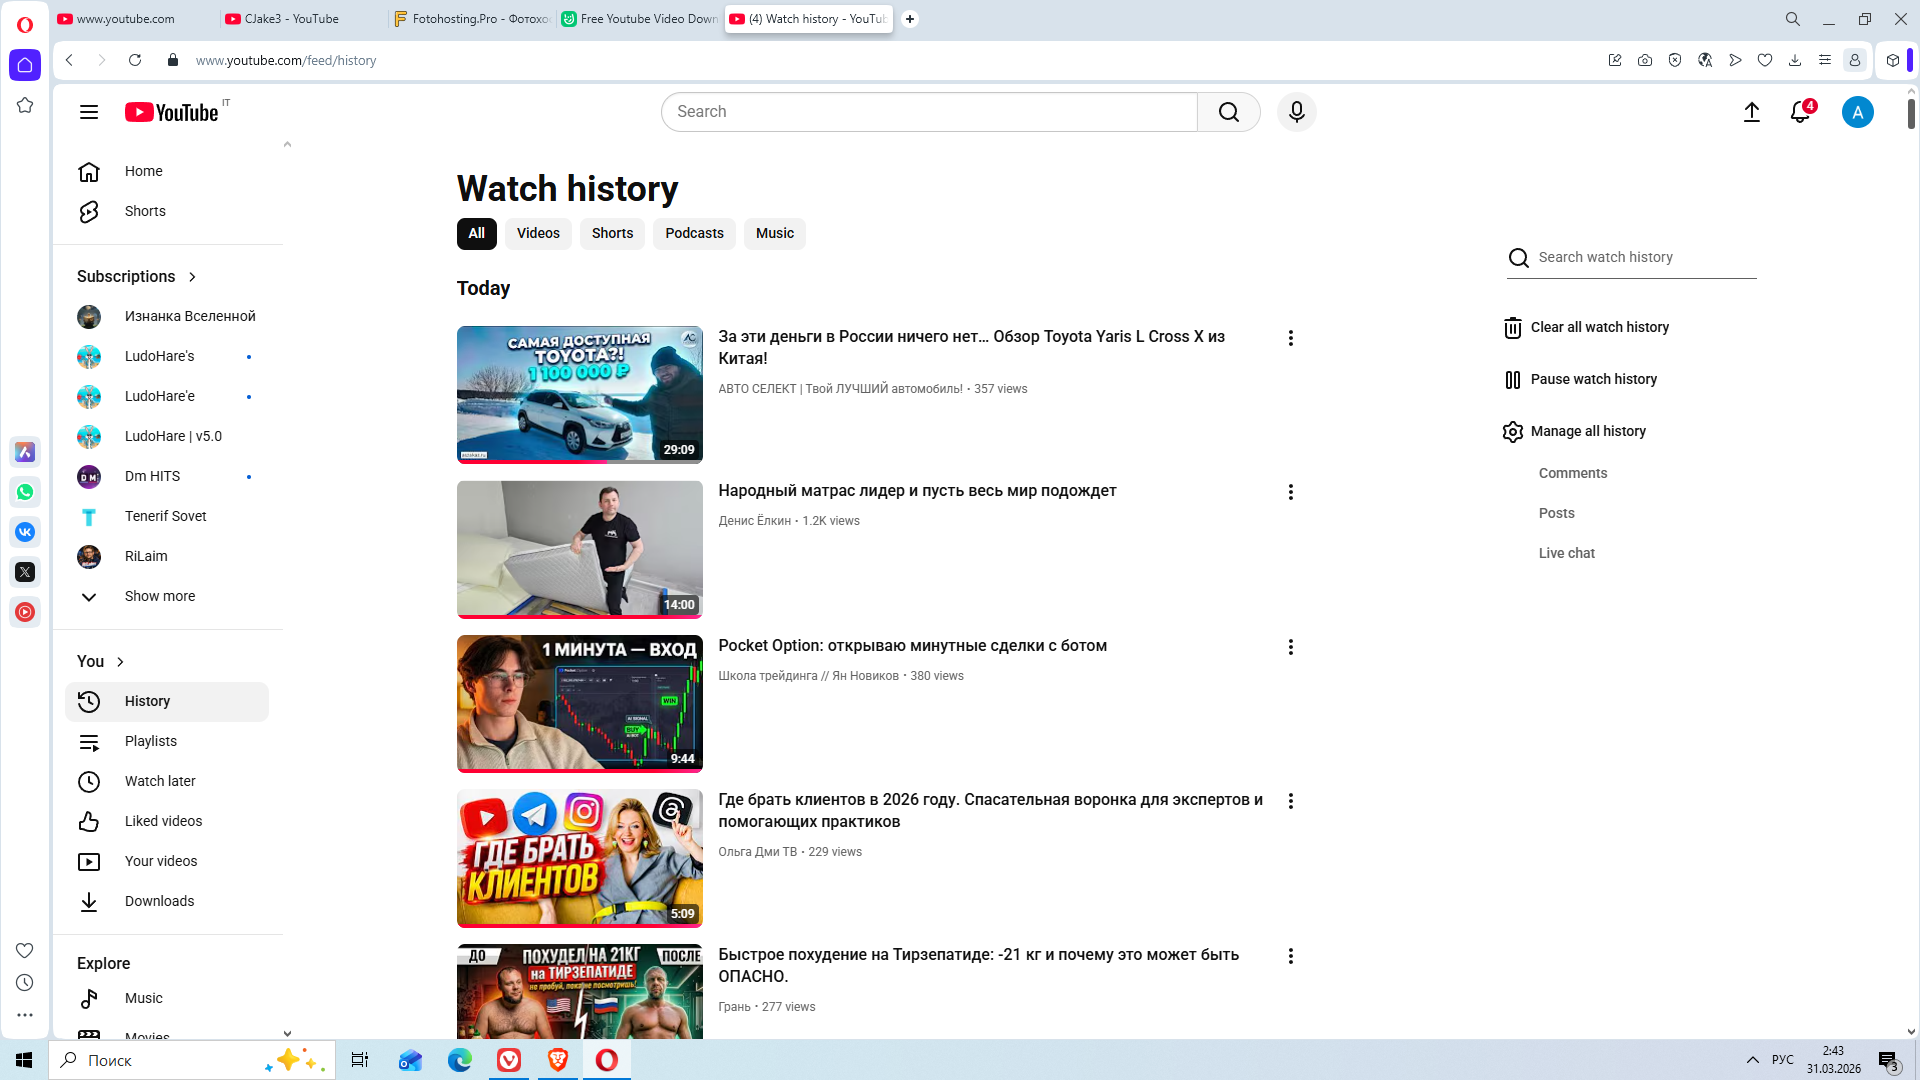
Task: Click the YouTube search magnifier button
Action: click(x=1228, y=112)
